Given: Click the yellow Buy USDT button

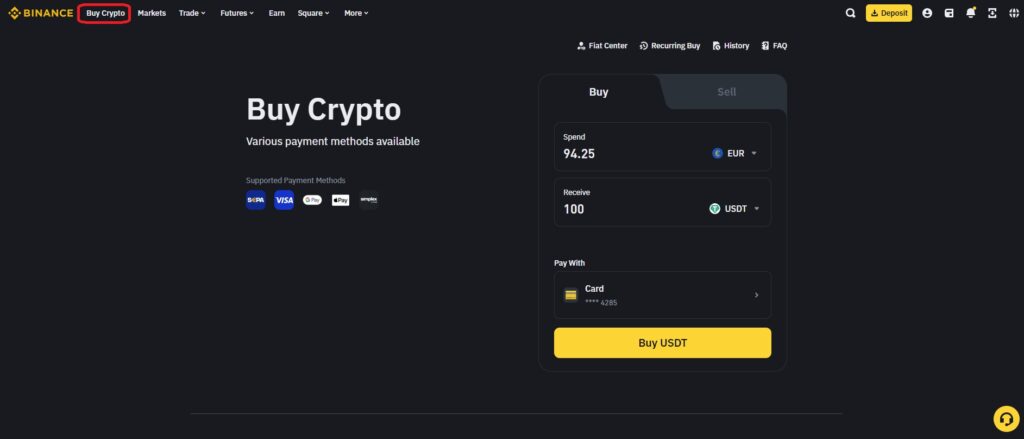Looking at the screenshot, I should tap(662, 343).
